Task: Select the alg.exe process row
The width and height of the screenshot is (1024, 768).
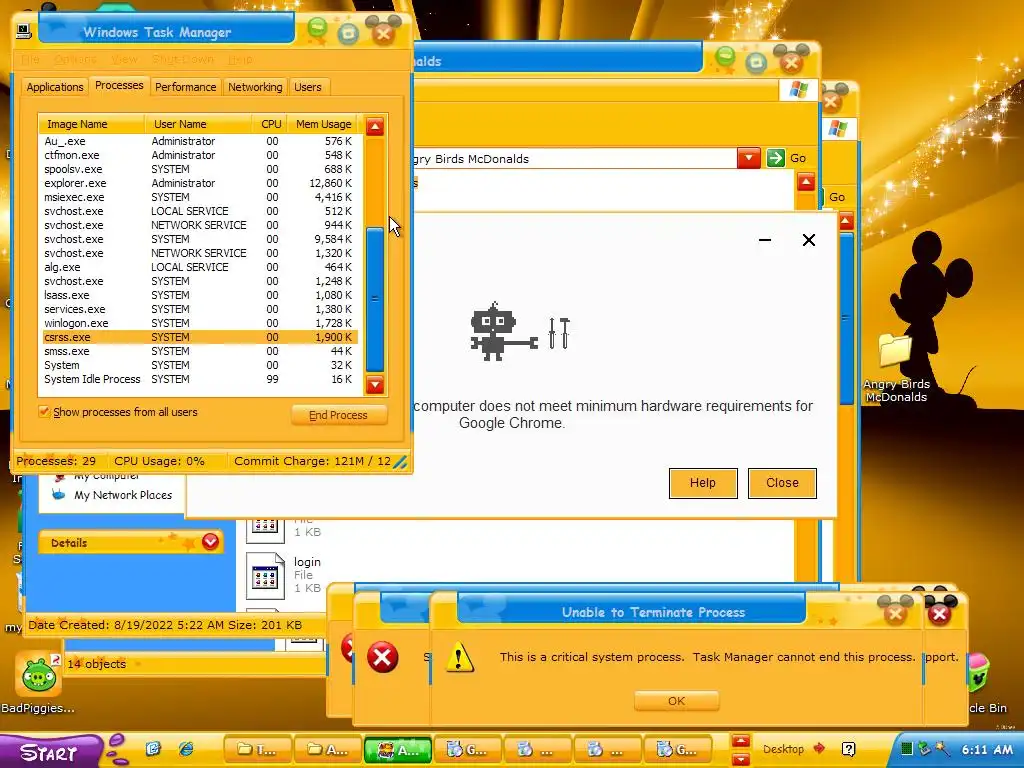Action: coord(199,267)
